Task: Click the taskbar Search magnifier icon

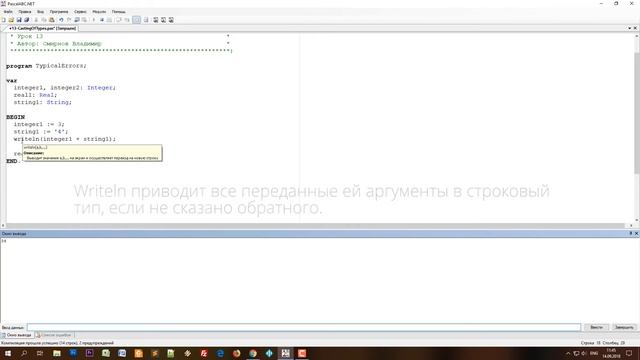Action: click(x=24, y=353)
